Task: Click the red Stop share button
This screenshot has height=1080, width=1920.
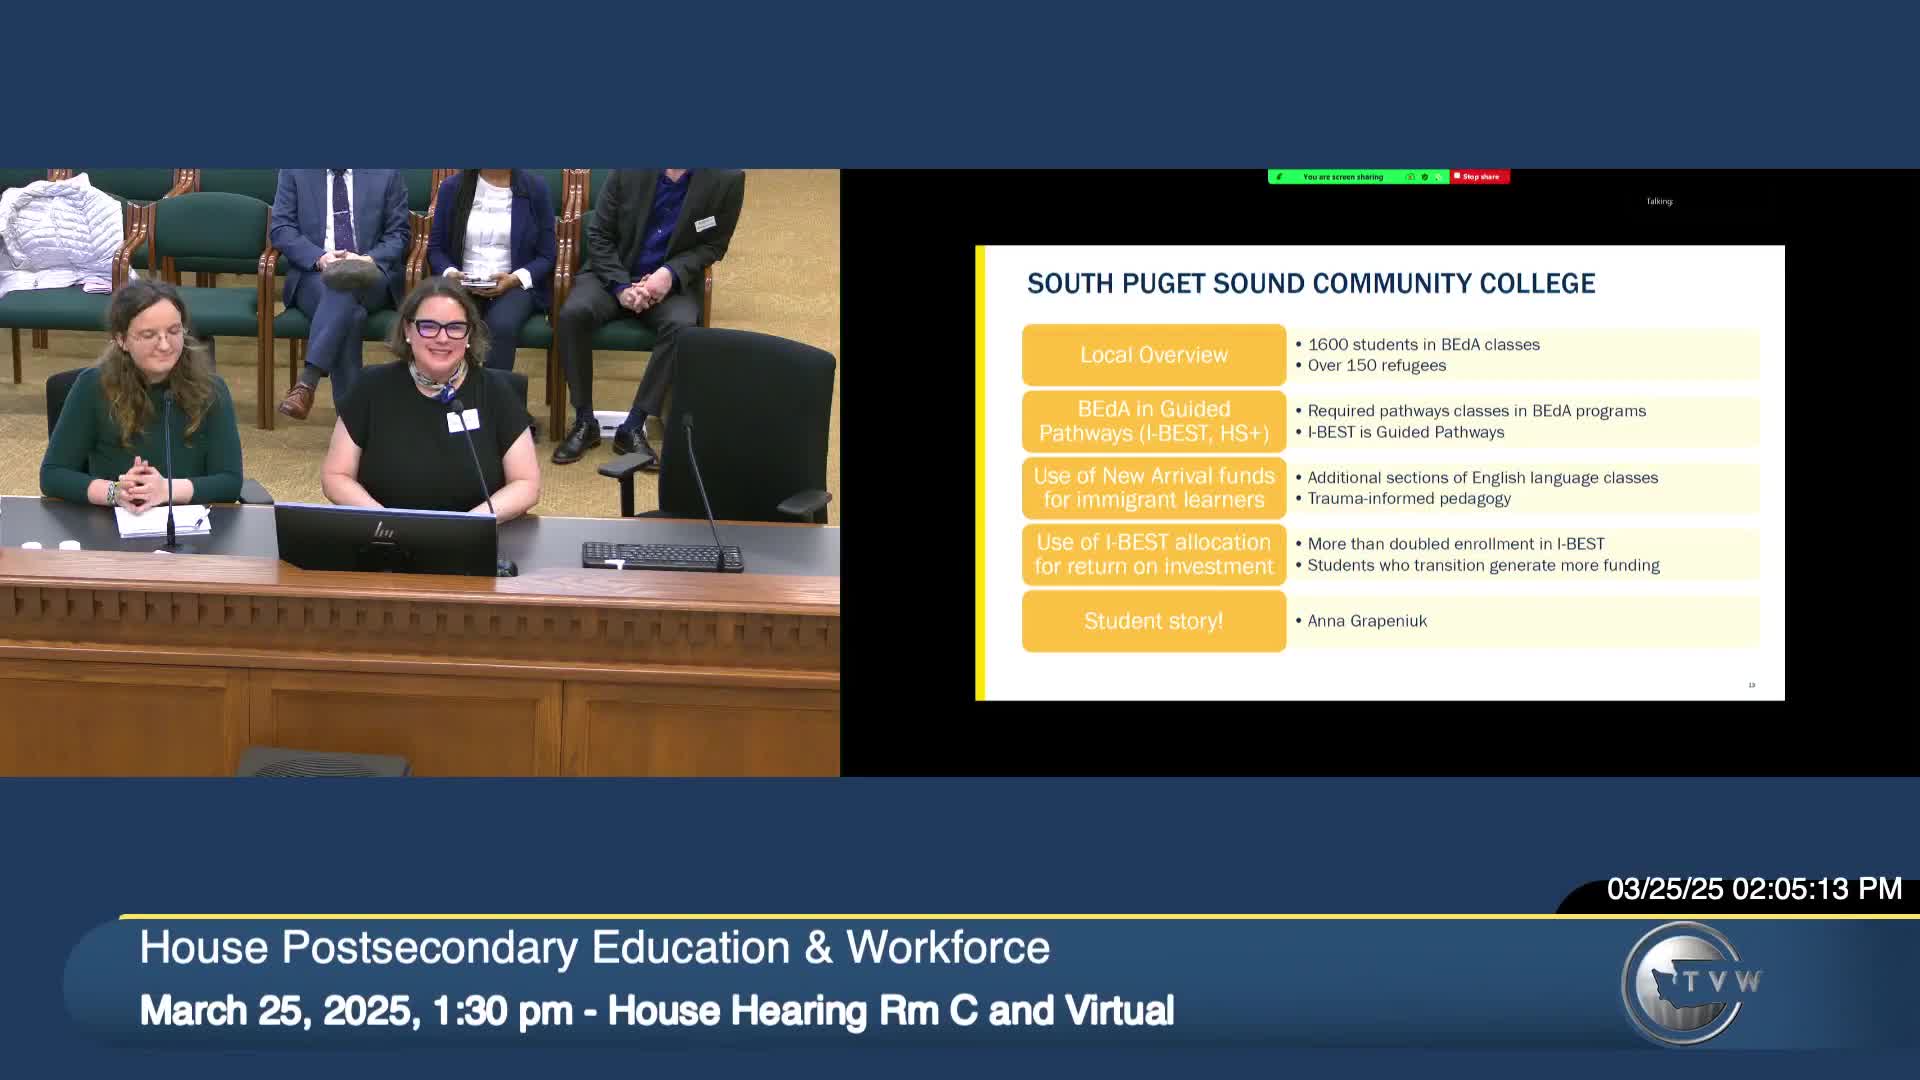Action: 1480,177
